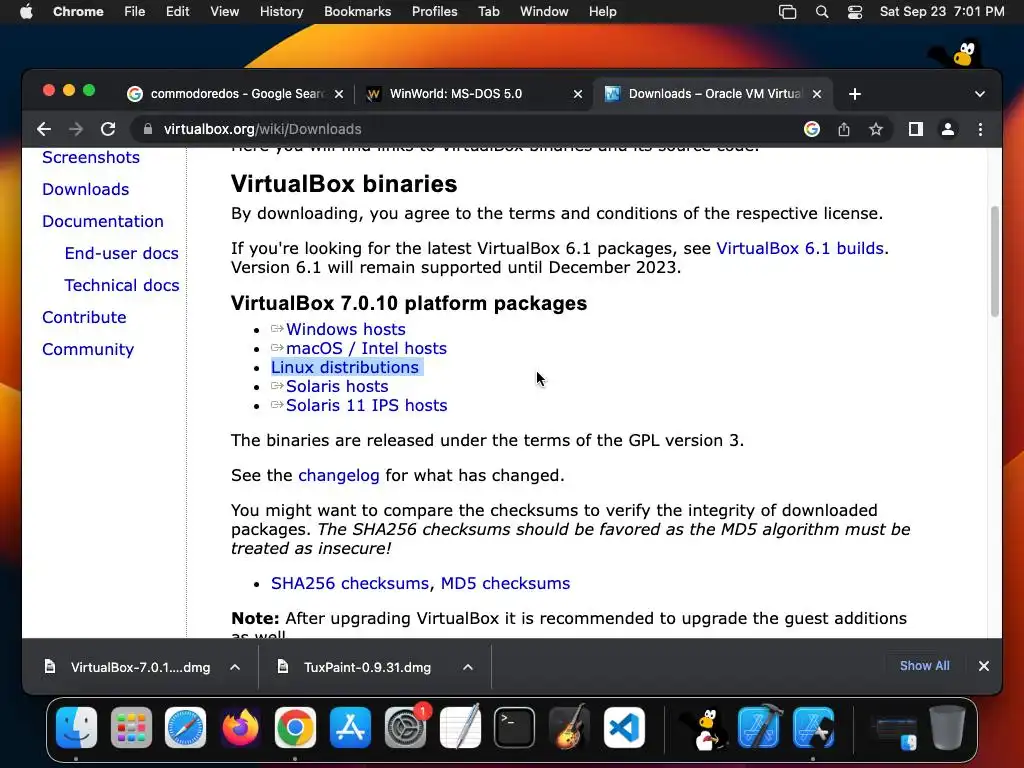Launch Safari from the Dock
1024x768 pixels.
[x=185, y=728]
